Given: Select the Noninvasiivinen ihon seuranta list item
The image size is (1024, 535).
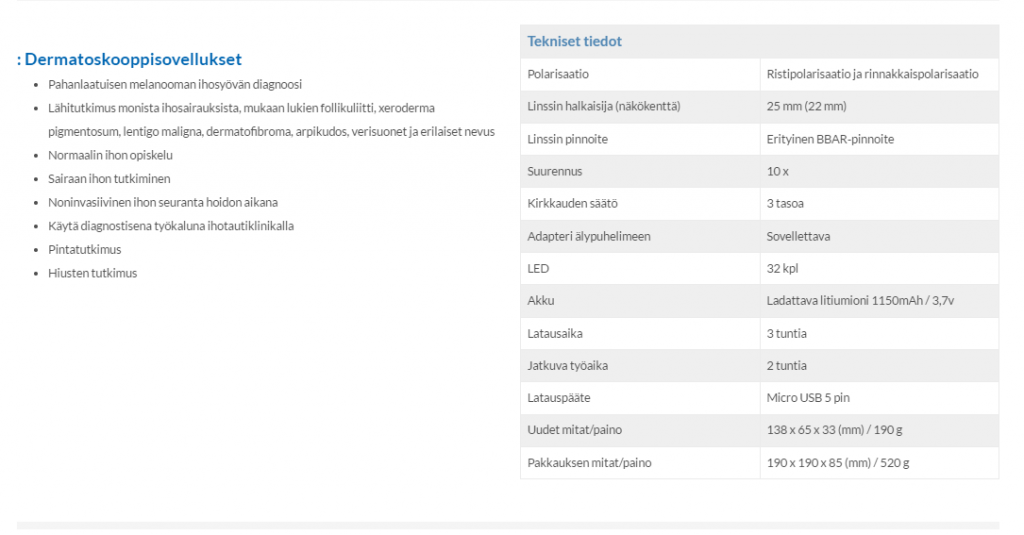Looking at the screenshot, I should (x=163, y=202).
